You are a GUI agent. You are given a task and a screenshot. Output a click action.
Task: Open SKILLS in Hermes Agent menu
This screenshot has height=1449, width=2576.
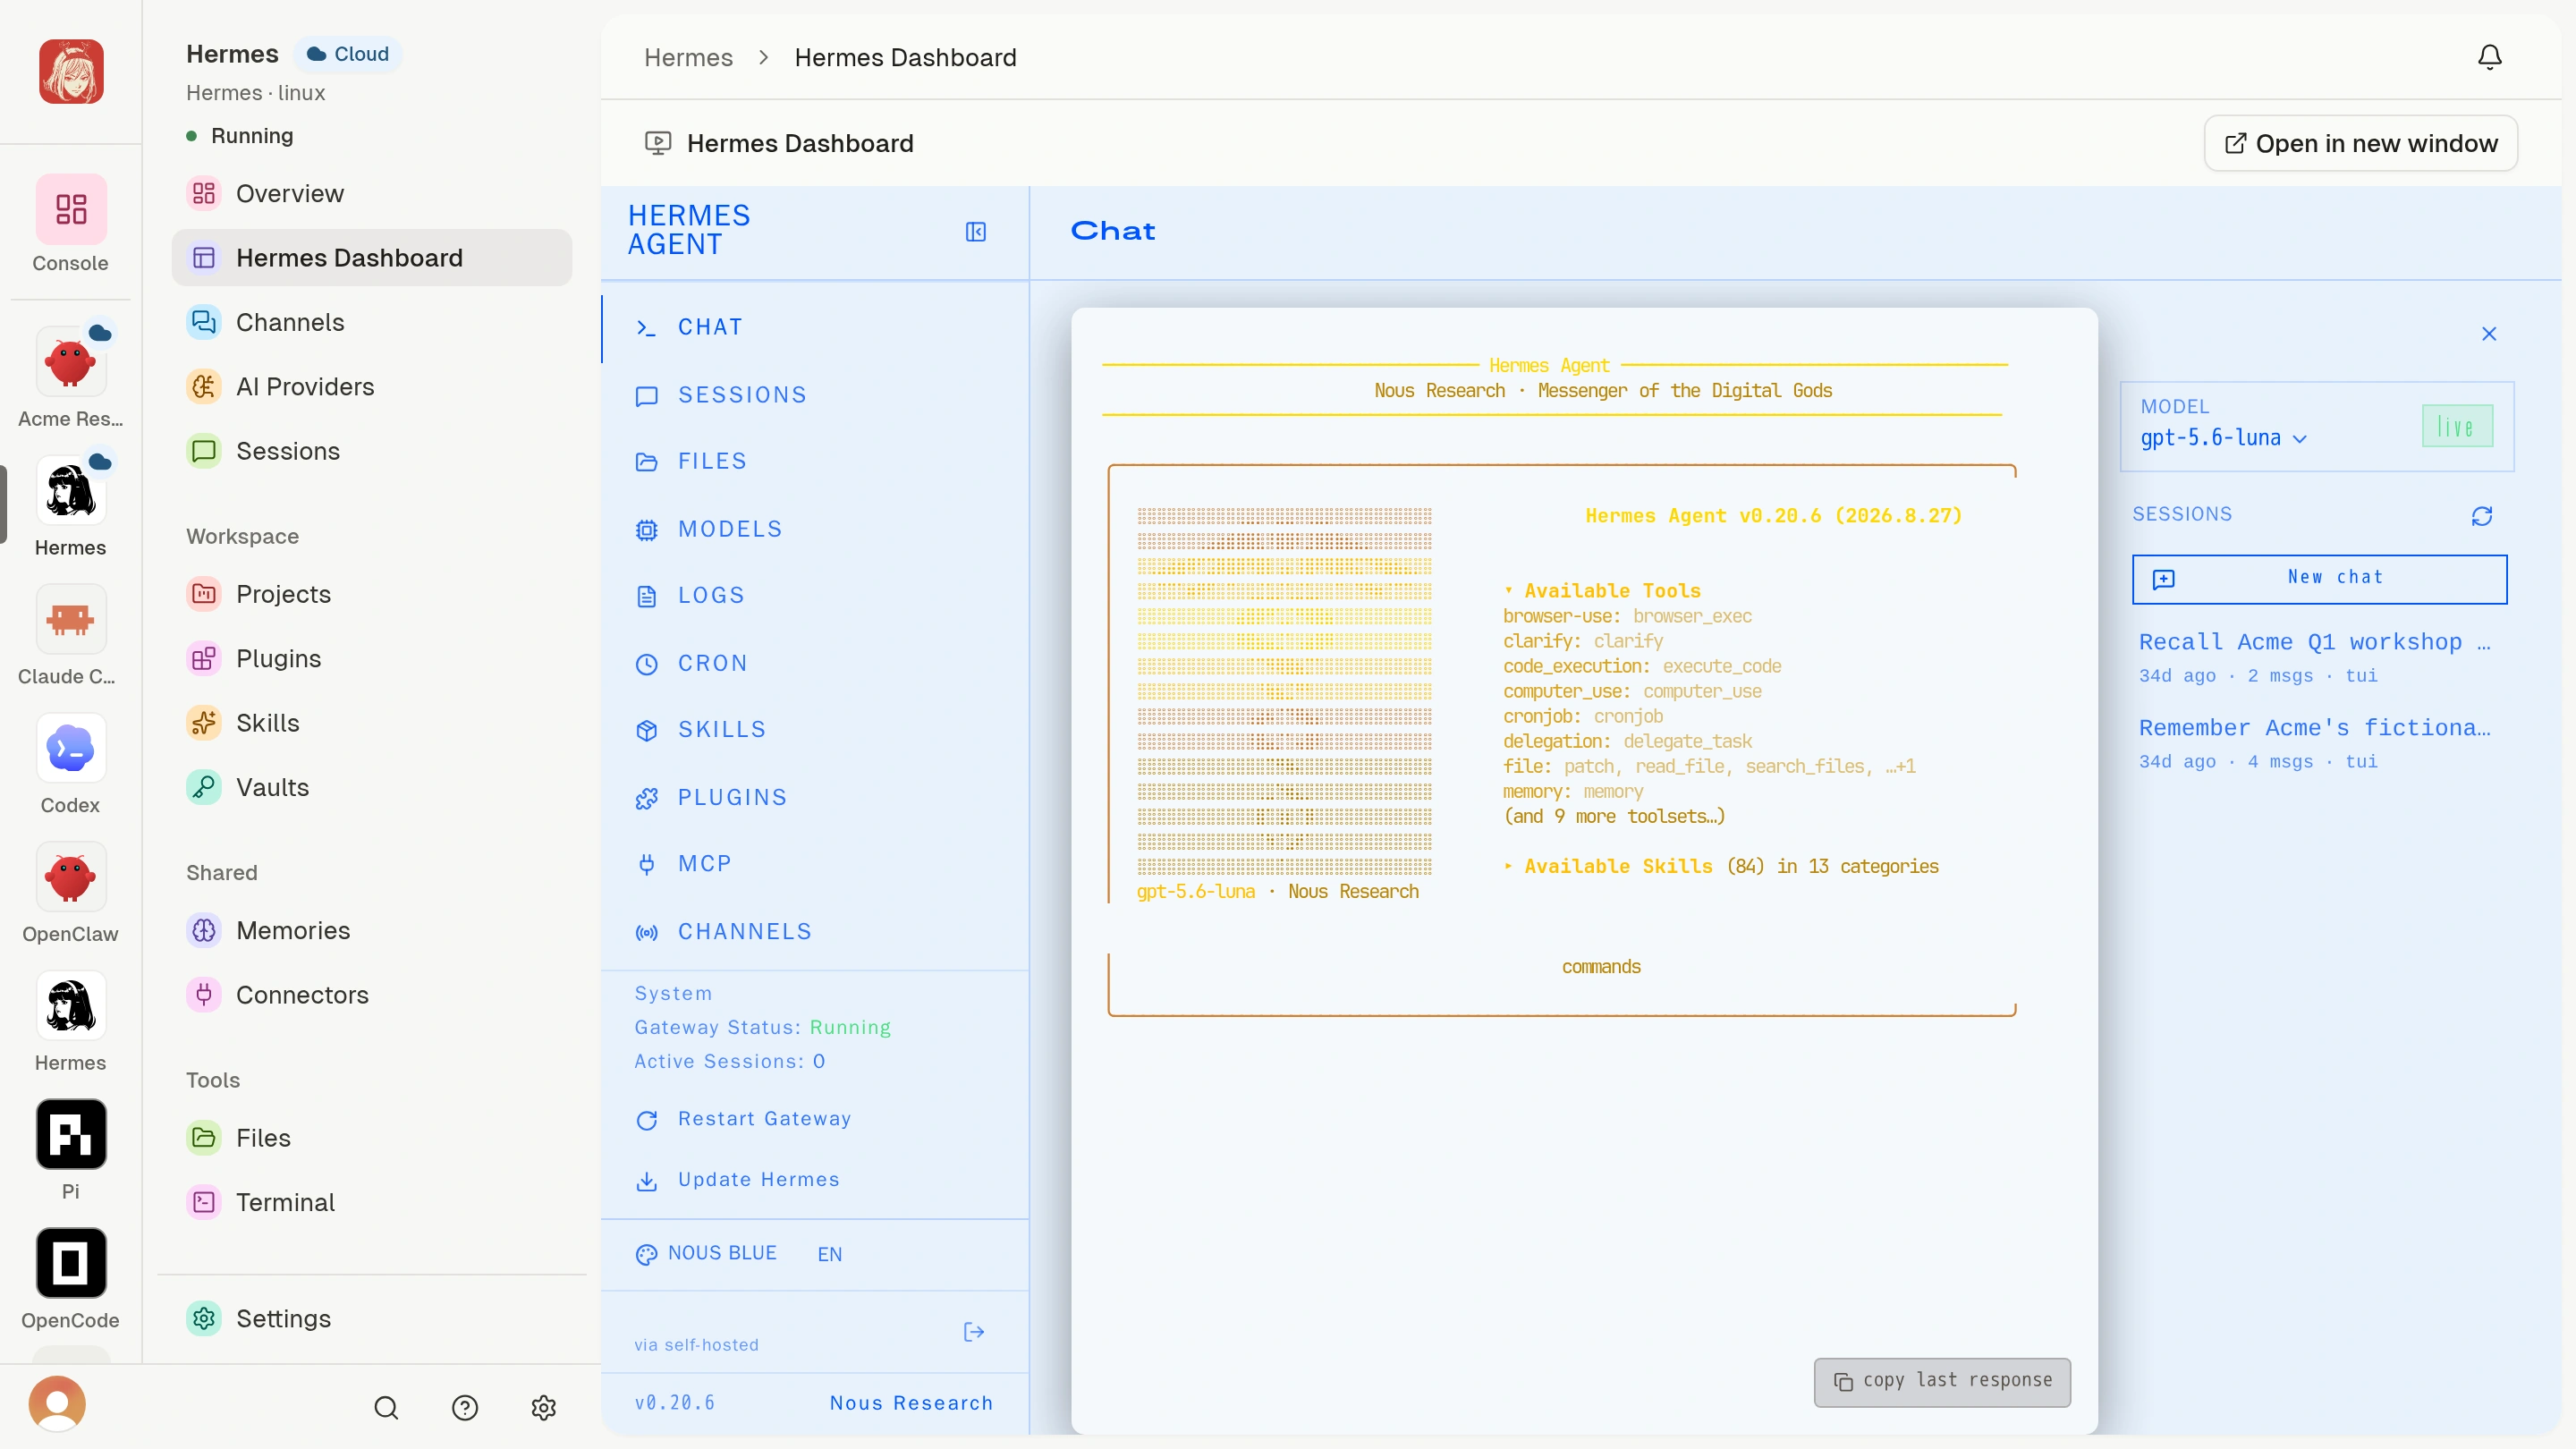coord(815,730)
